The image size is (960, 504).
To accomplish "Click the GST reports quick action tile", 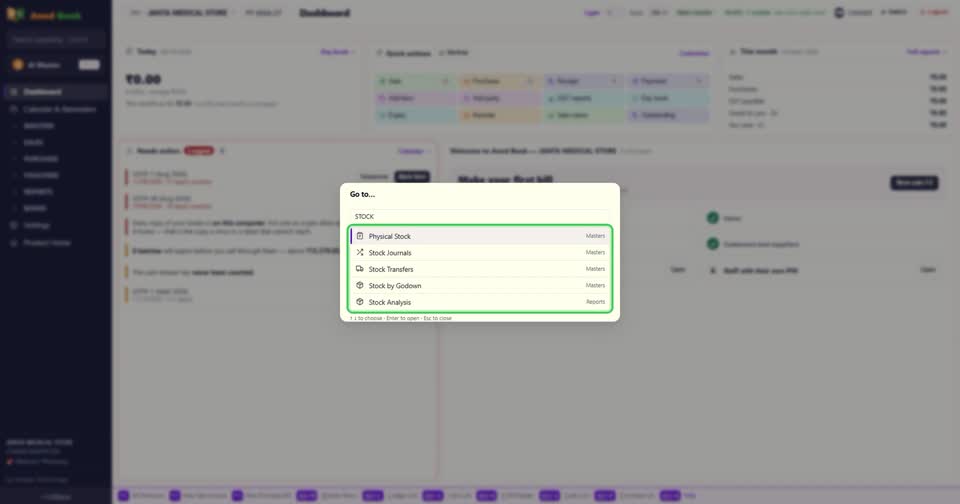I will click(x=583, y=98).
